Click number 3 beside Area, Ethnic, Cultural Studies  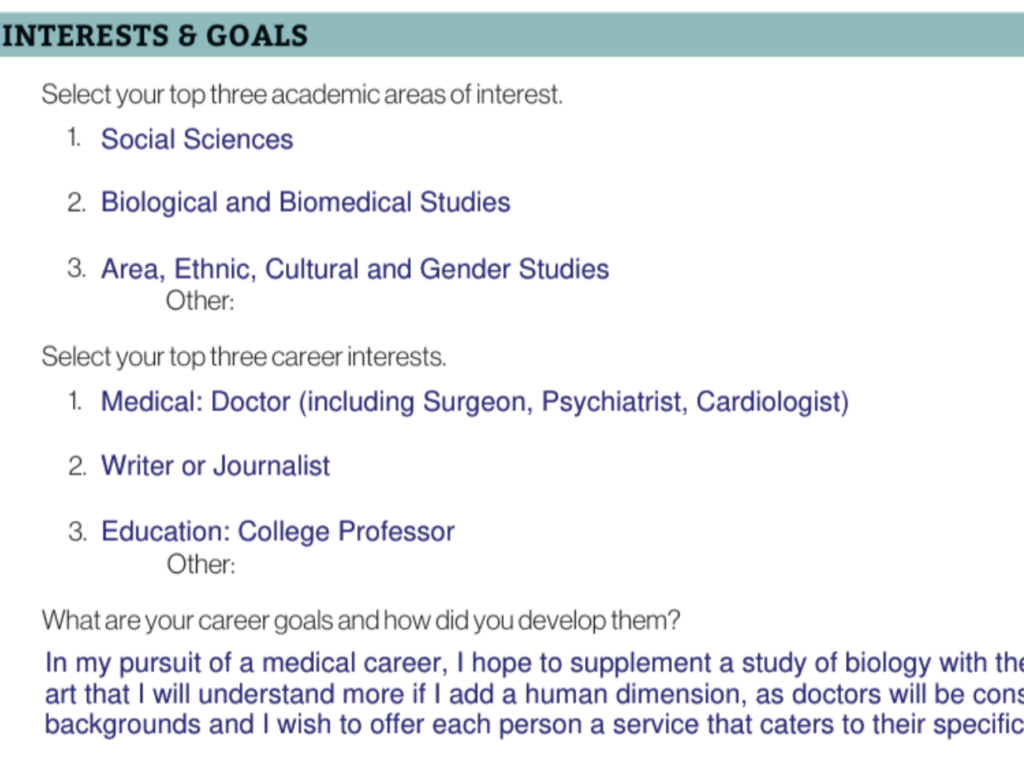pyautogui.click(x=76, y=268)
